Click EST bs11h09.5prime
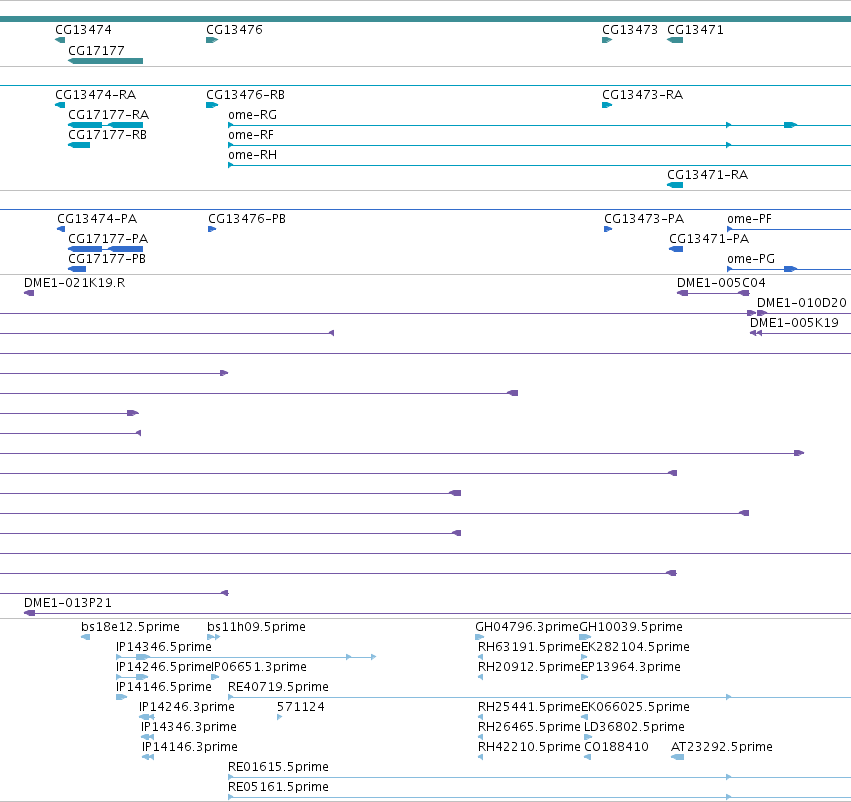Image resolution: width=851 pixels, height=802 pixels. click(x=256, y=627)
